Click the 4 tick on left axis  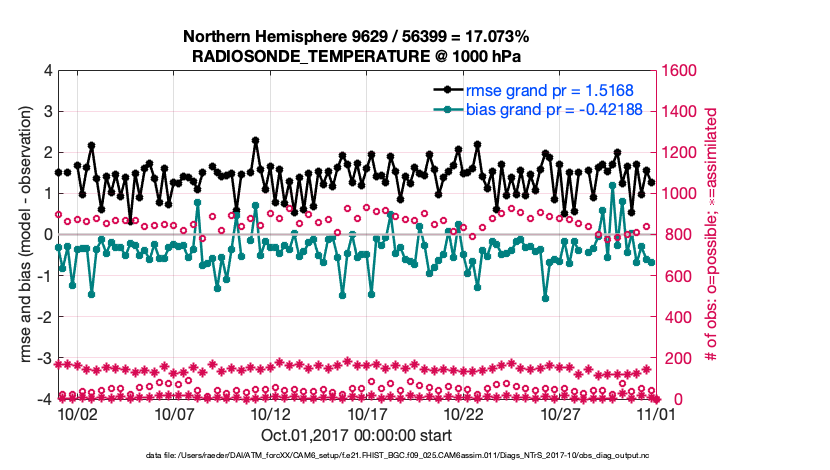point(47,71)
